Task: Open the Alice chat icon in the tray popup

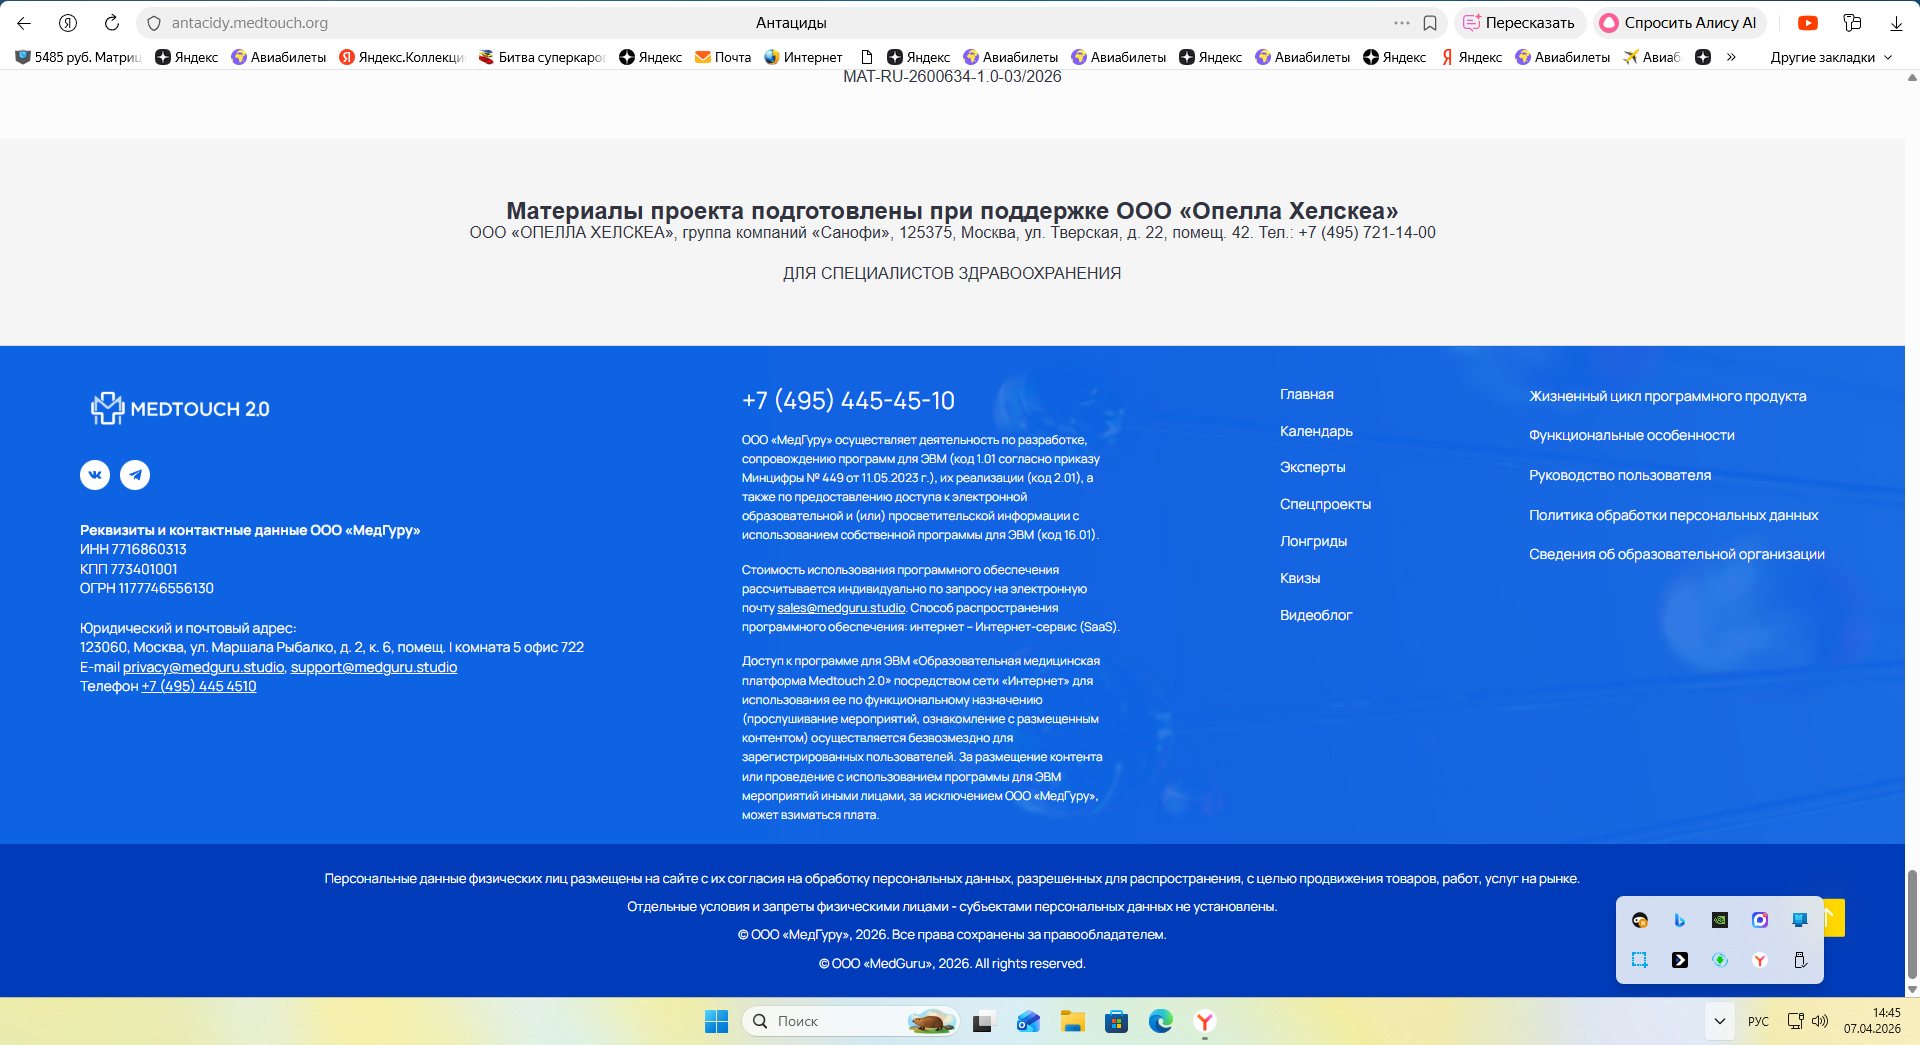Action: pyautogui.click(x=1760, y=920)
